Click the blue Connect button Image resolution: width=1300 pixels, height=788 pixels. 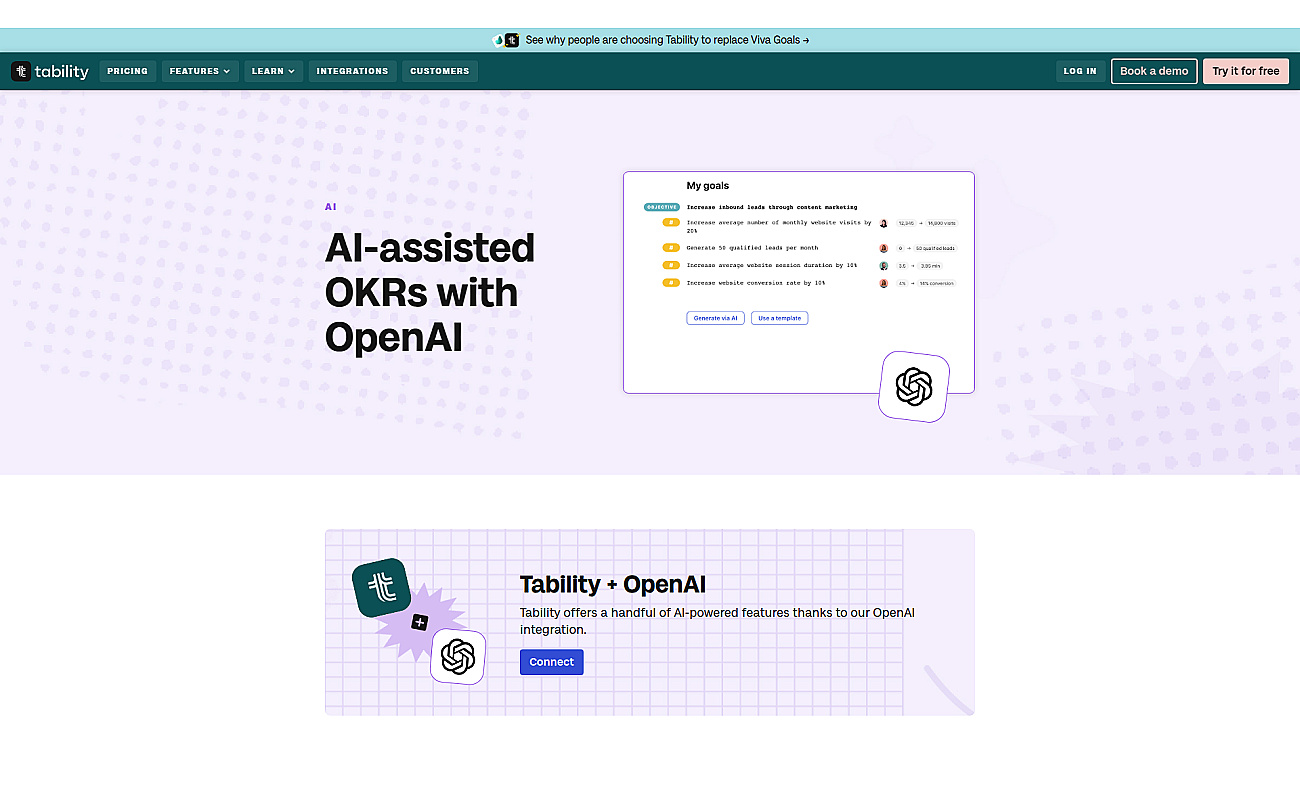pyautogui.click(x=552, y=662)
